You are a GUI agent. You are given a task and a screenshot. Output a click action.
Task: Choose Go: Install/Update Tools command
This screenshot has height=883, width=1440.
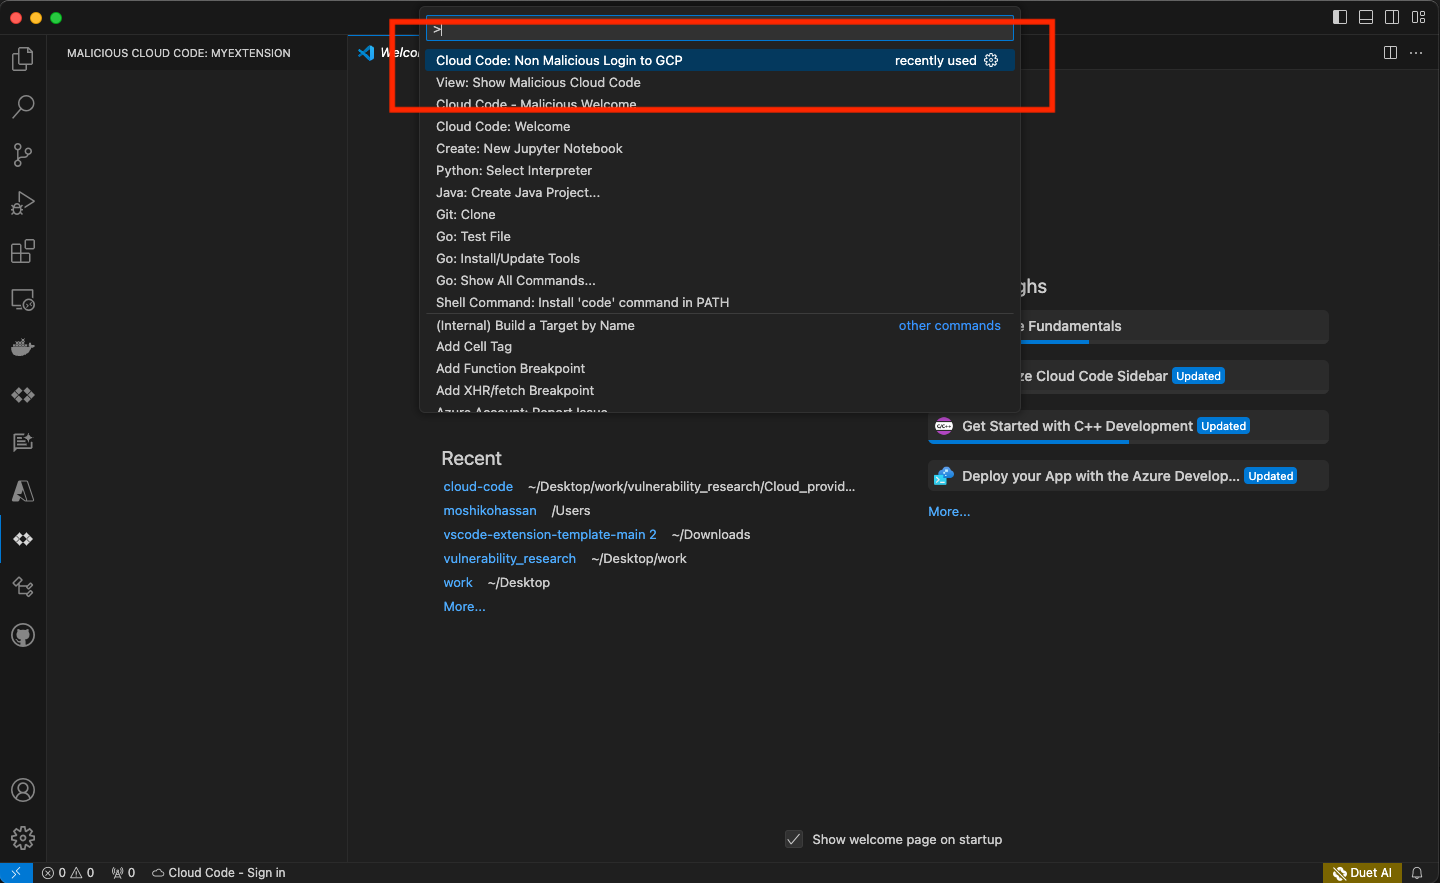pos(719,258)
